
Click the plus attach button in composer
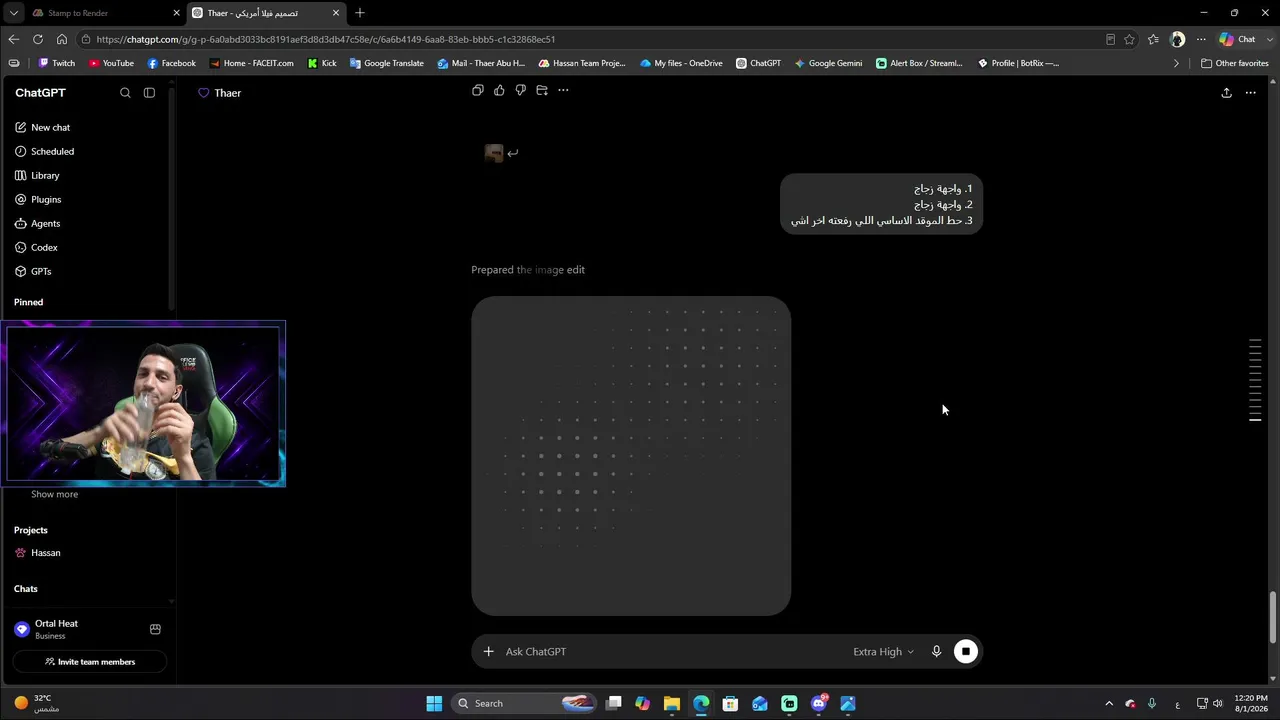pyautogui.click(x=488, y=652)
